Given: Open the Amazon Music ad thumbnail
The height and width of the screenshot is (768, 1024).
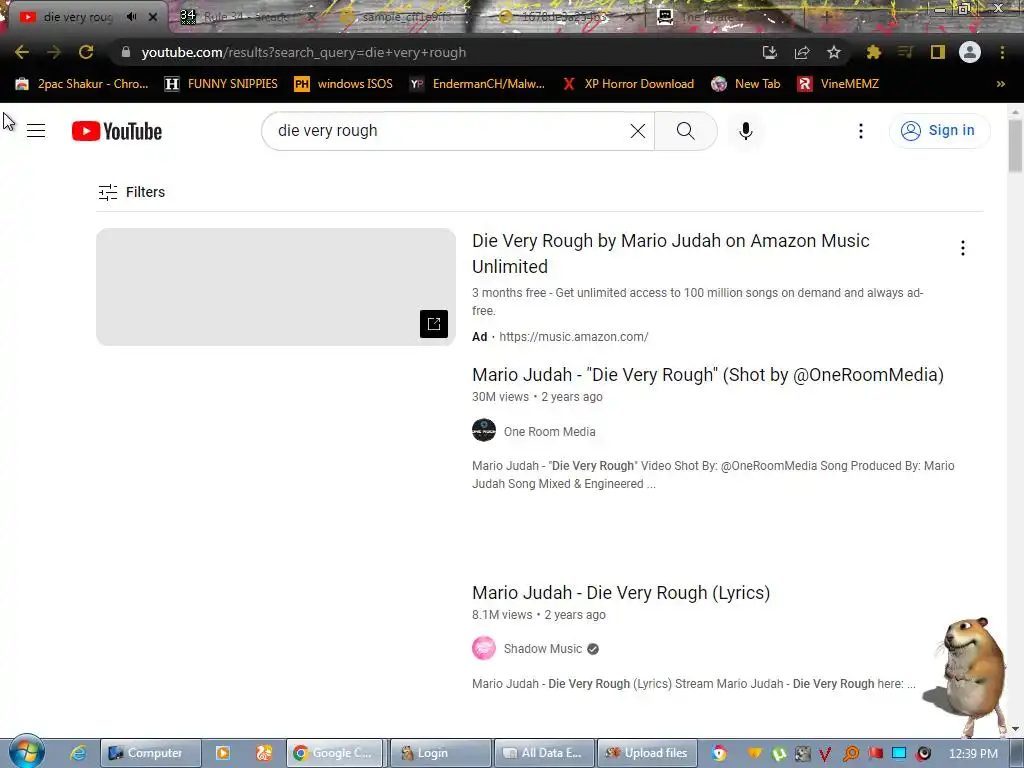Looking at the screenshot, I should coord(276,287).
